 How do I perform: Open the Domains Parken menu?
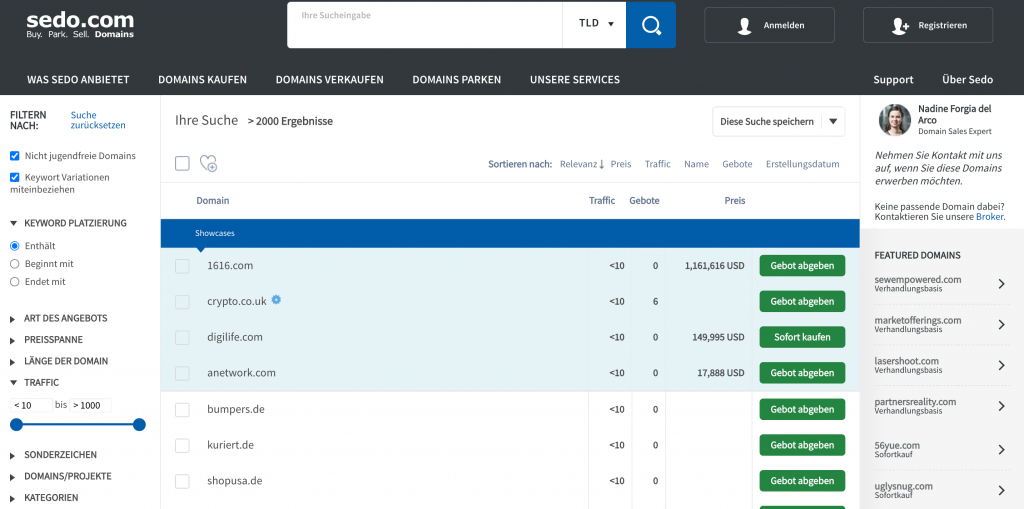pyautogui.click(x=456, y=80)
